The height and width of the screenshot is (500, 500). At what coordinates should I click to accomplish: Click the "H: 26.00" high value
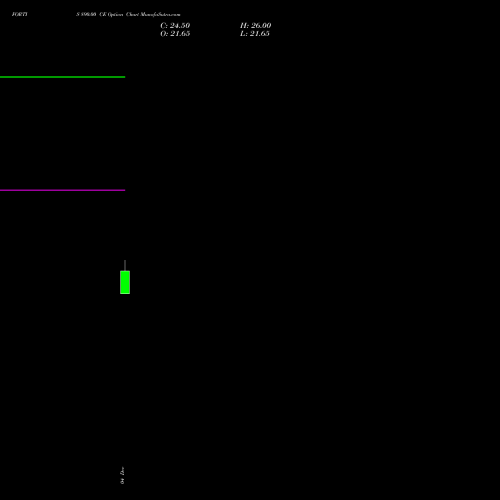255,26
